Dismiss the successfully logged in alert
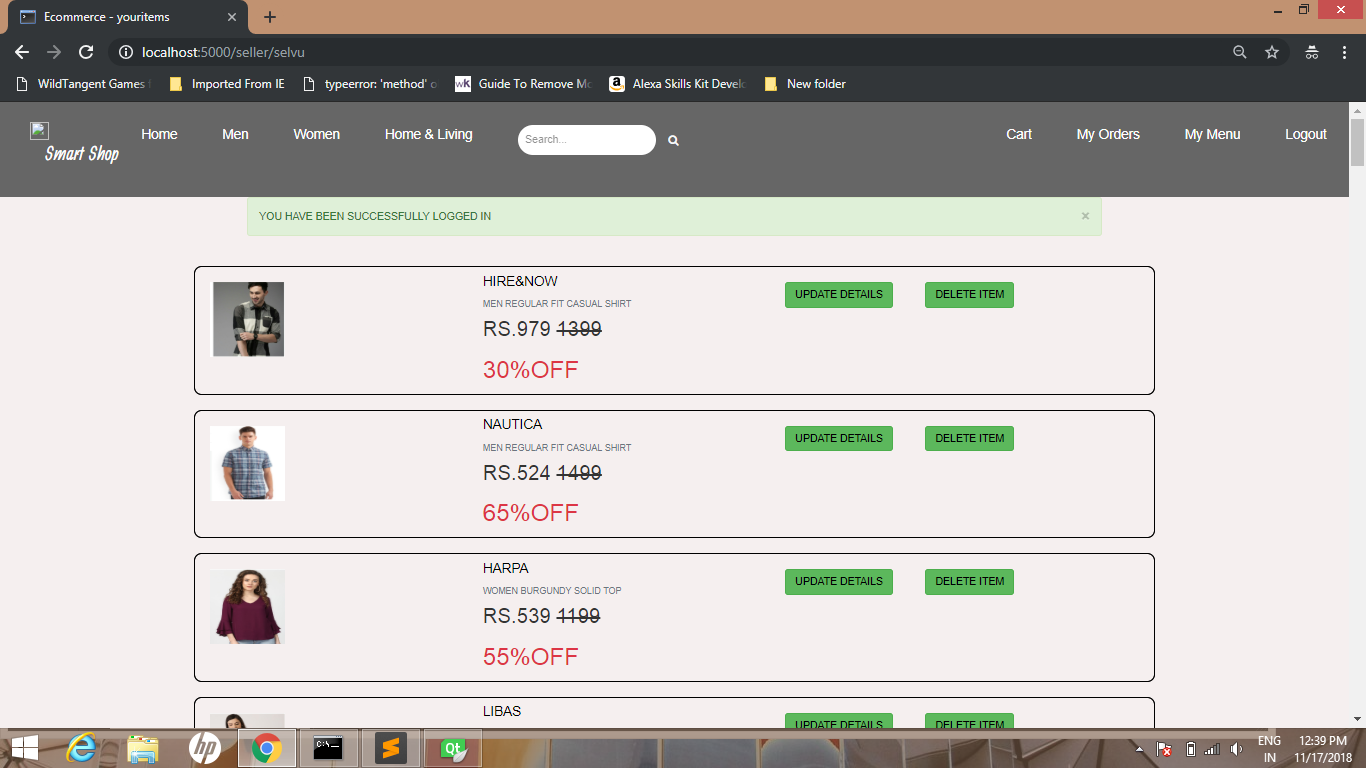This screenshot has width=1366, height=768. pyautogui.click(x=1085, y=216)
